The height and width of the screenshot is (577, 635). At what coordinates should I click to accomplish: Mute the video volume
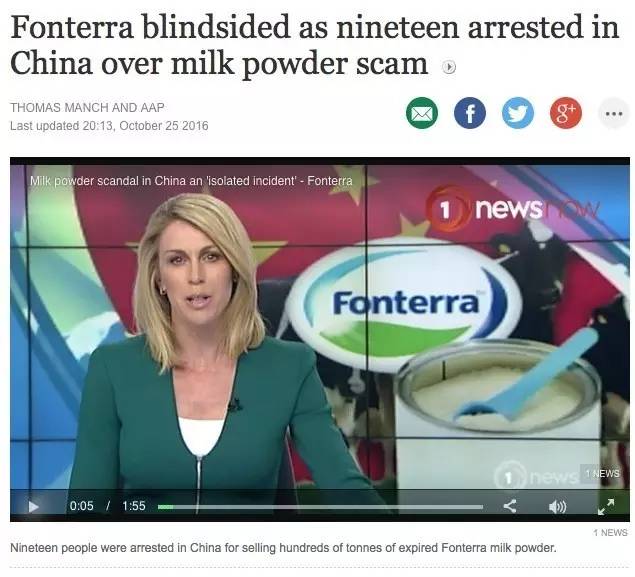pos(557,507)
